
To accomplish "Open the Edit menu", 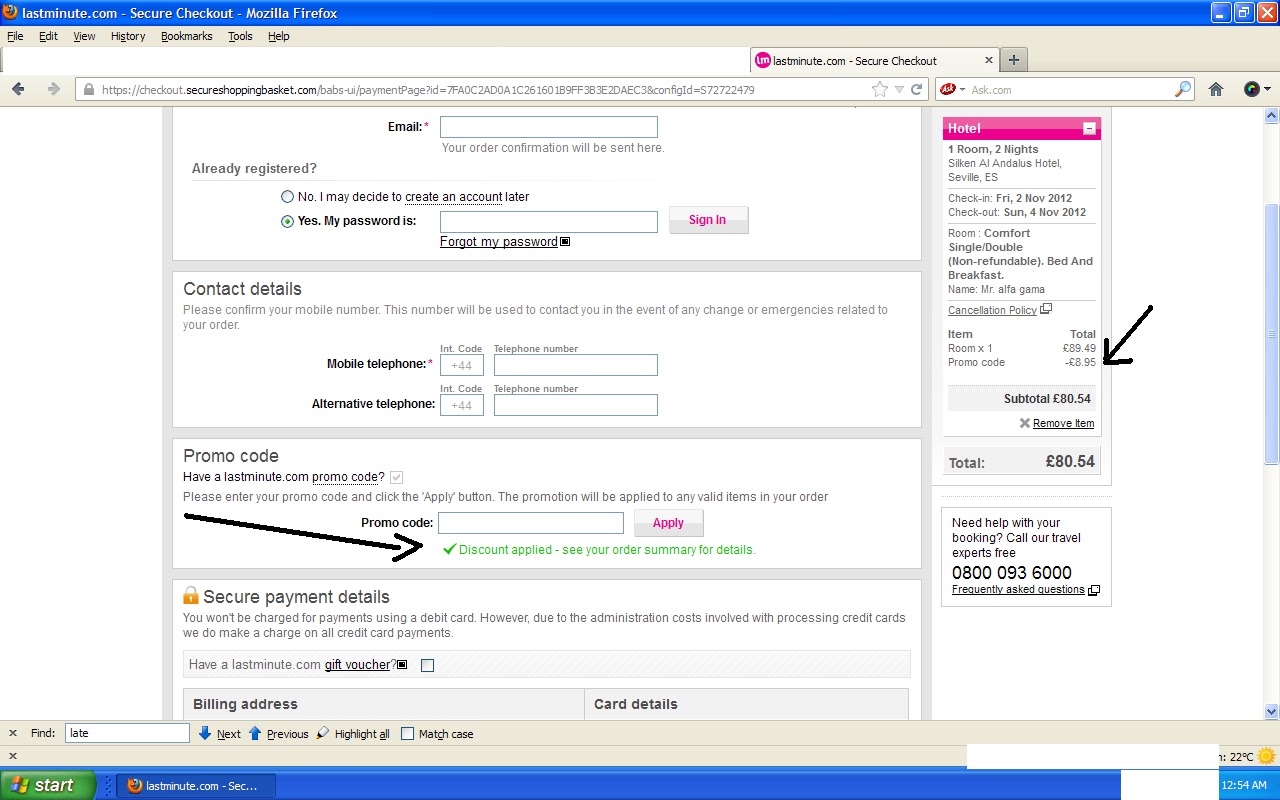I will 48,36.
